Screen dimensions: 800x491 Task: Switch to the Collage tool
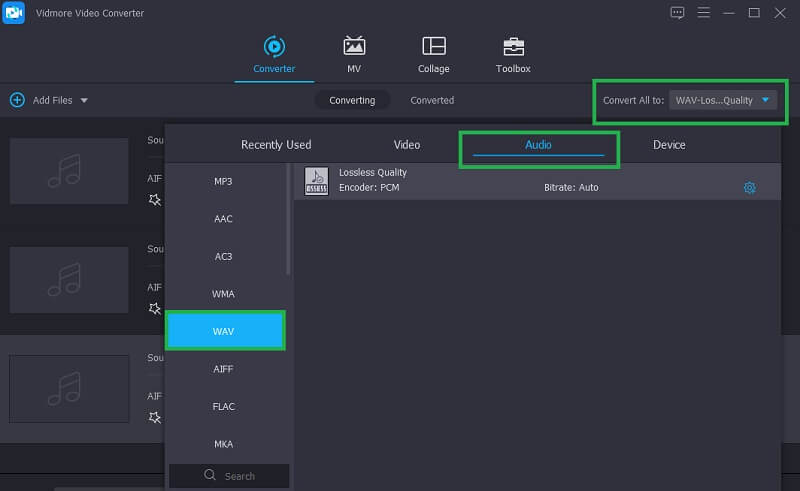[x=433, y=47]
